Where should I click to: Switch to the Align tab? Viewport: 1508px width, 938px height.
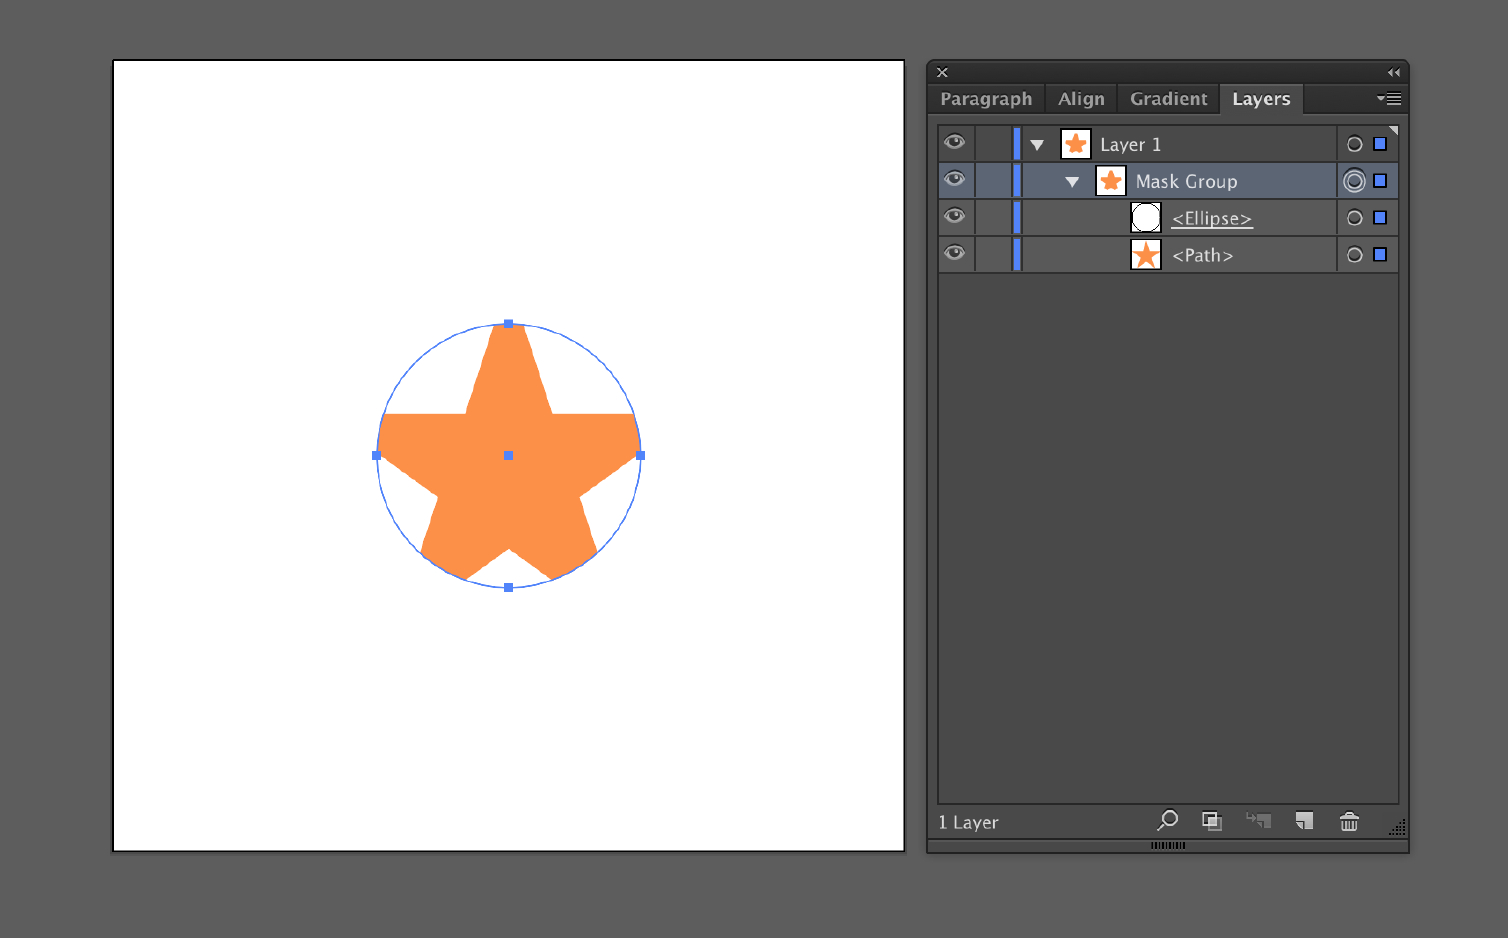tap(1081, 99)
